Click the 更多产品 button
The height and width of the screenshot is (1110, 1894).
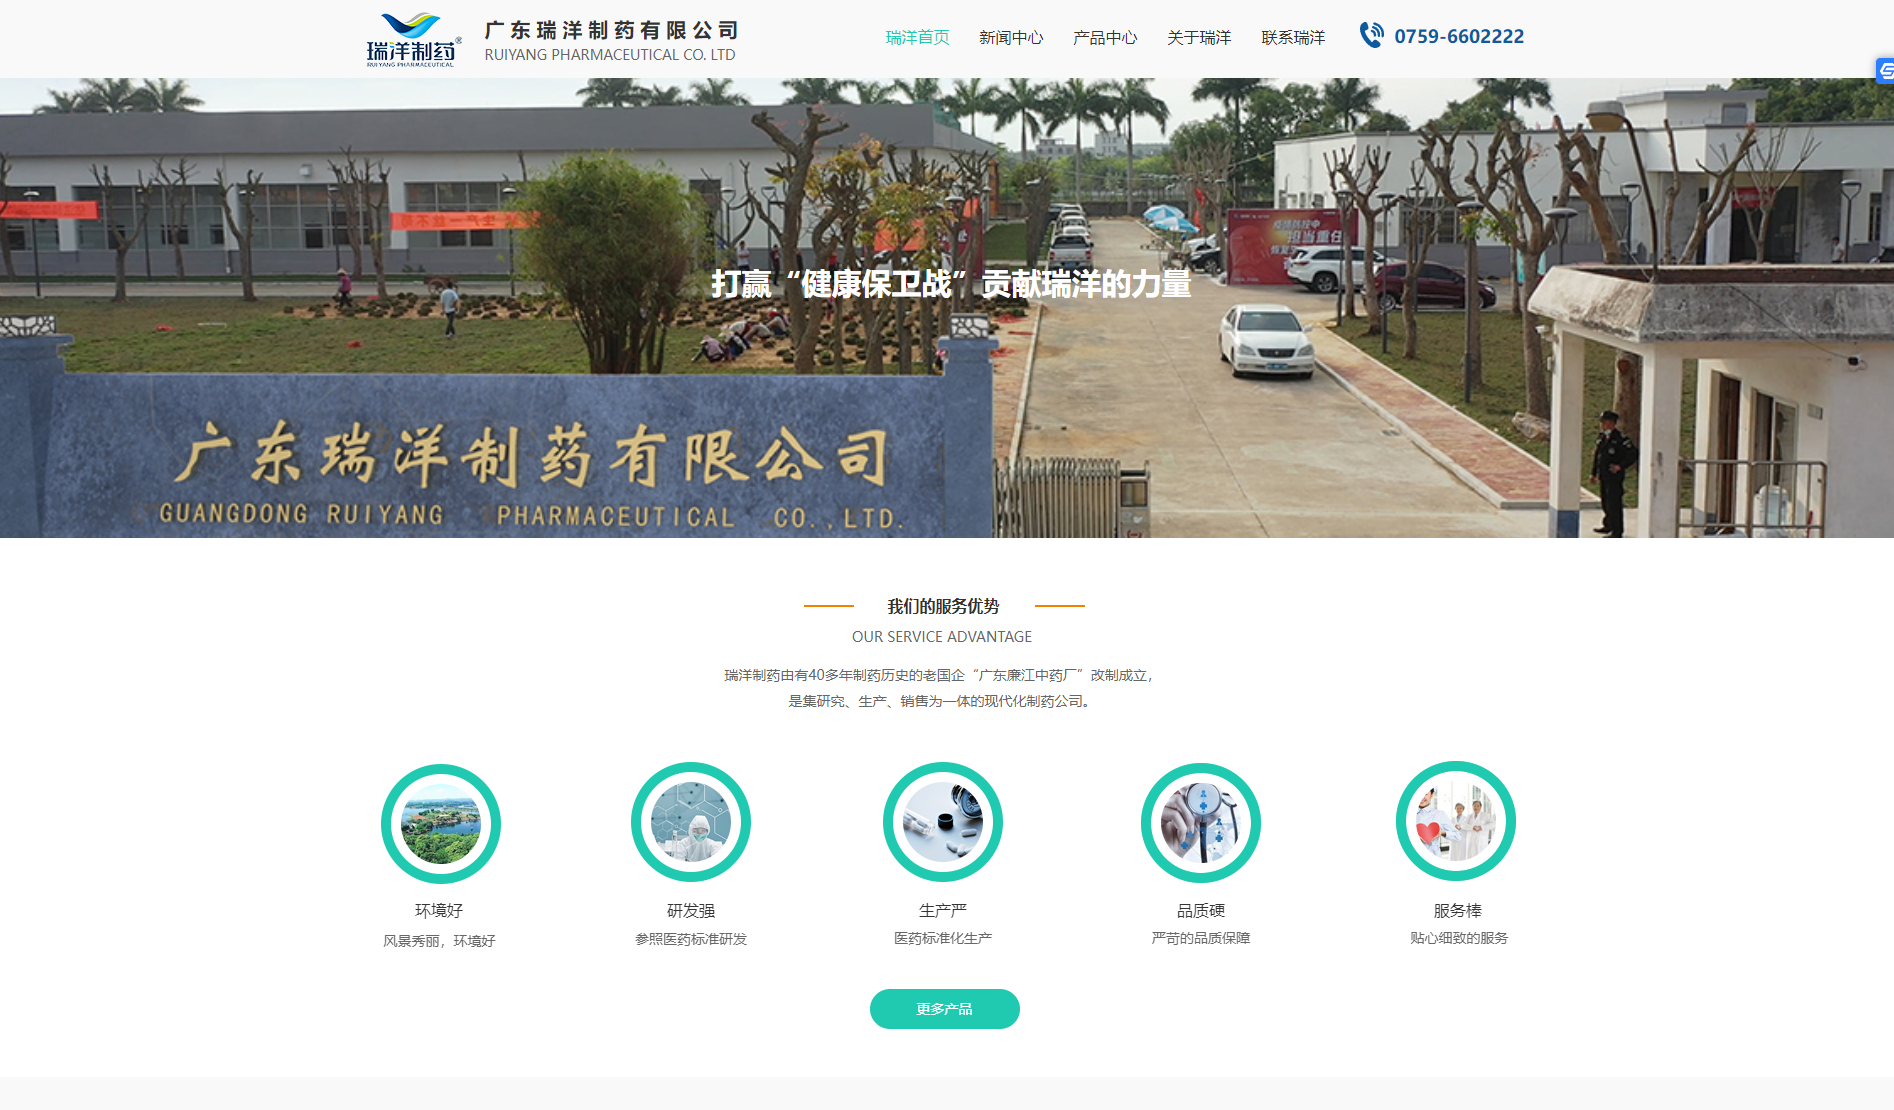945,1009
